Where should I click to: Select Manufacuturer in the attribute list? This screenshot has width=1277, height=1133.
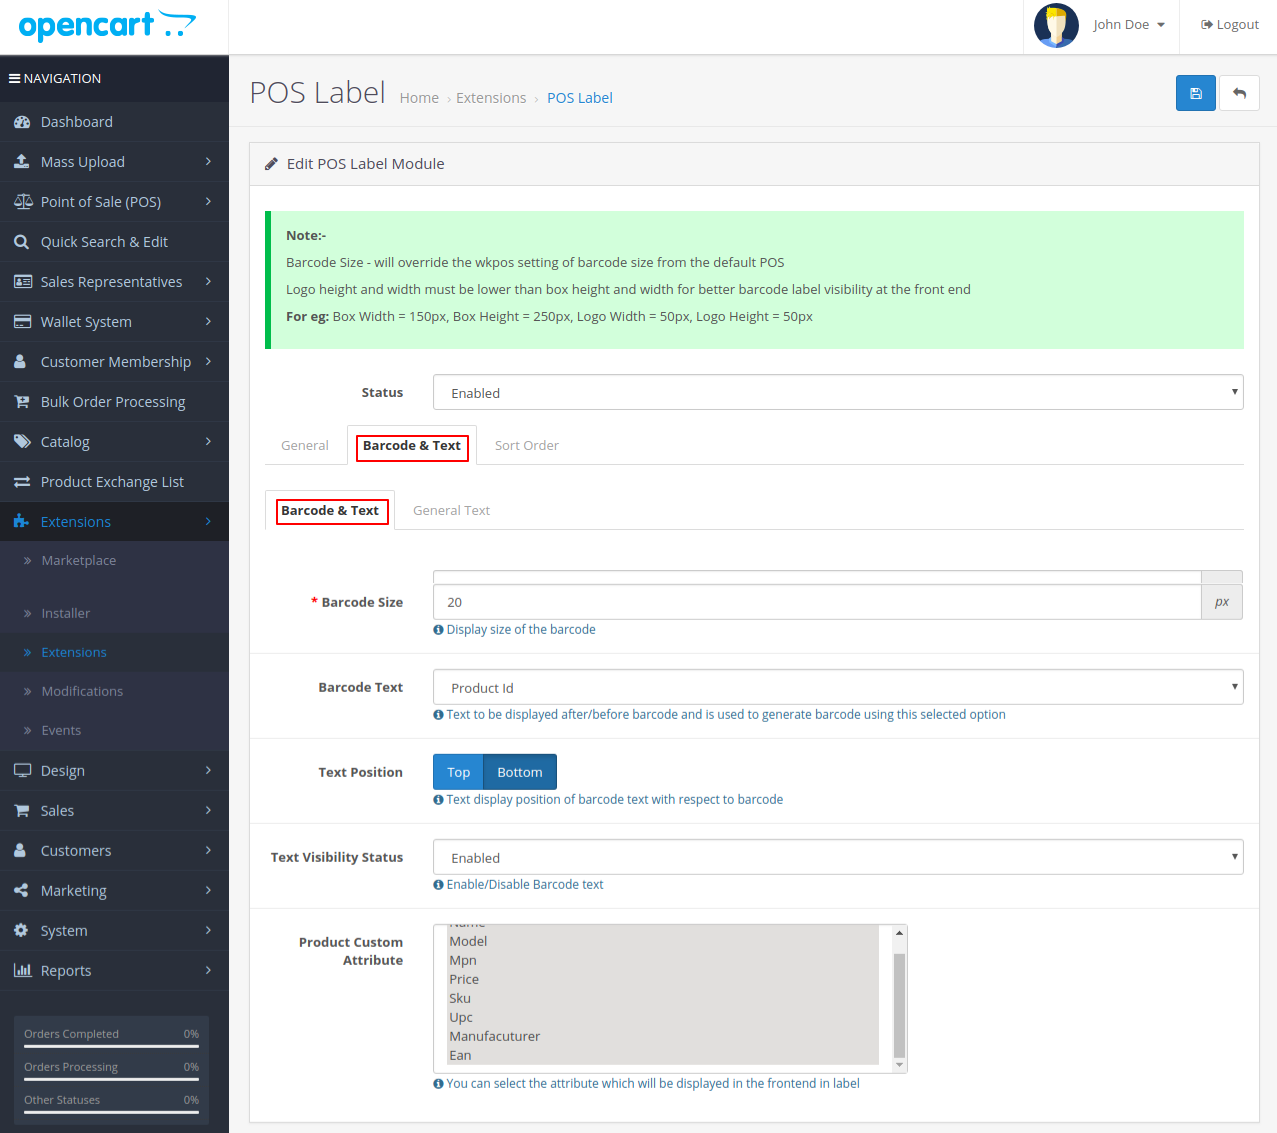tap(663, 1037)
